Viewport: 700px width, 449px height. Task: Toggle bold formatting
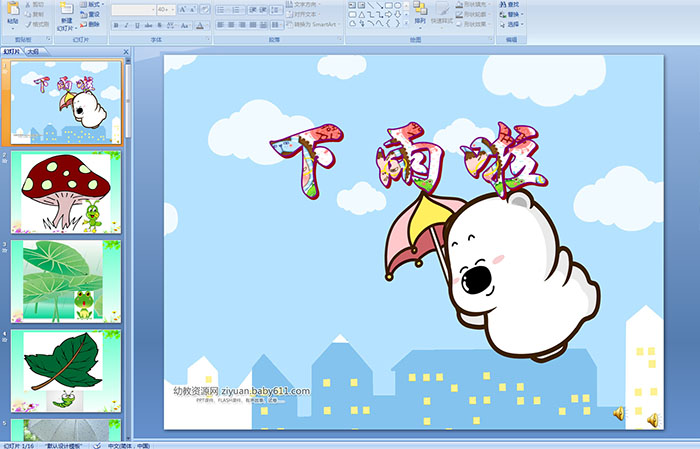point(116,25)
